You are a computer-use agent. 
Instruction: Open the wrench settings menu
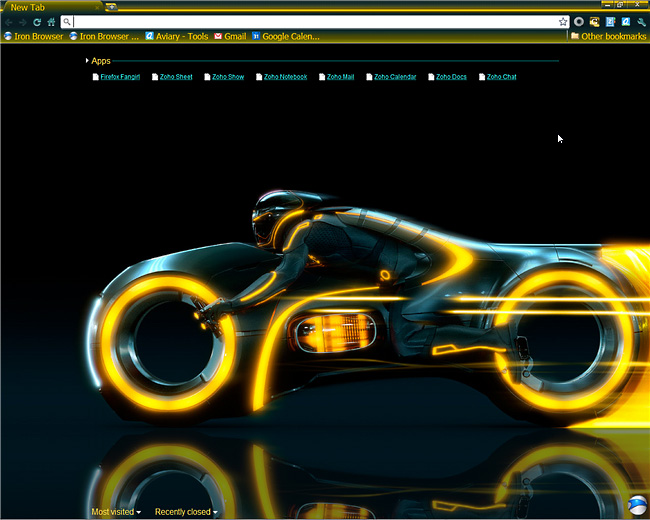pyautogui.click(x=641, y=22)
